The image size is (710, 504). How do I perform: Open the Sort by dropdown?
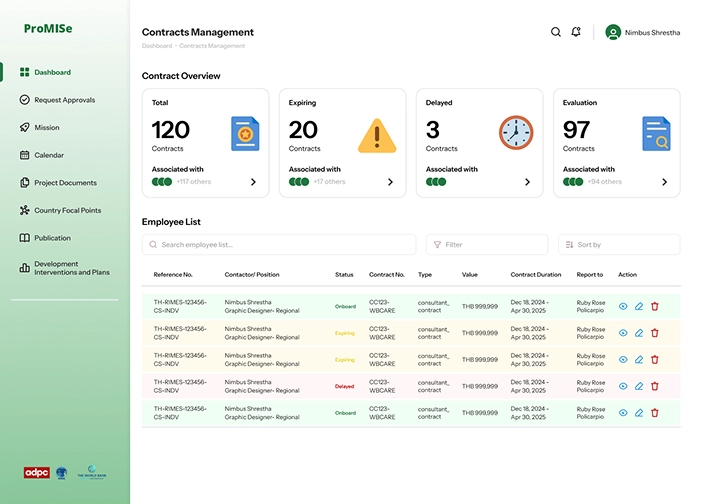tap(619, 244)
